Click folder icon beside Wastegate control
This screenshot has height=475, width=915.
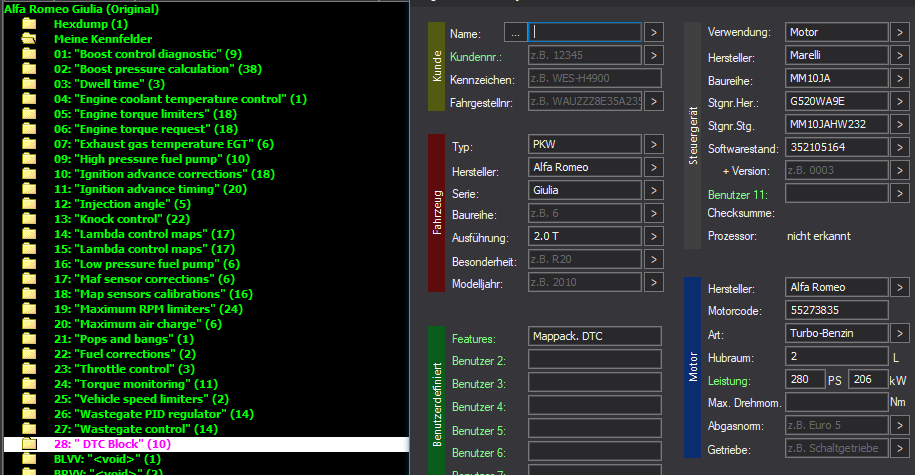tap(29, 429)
